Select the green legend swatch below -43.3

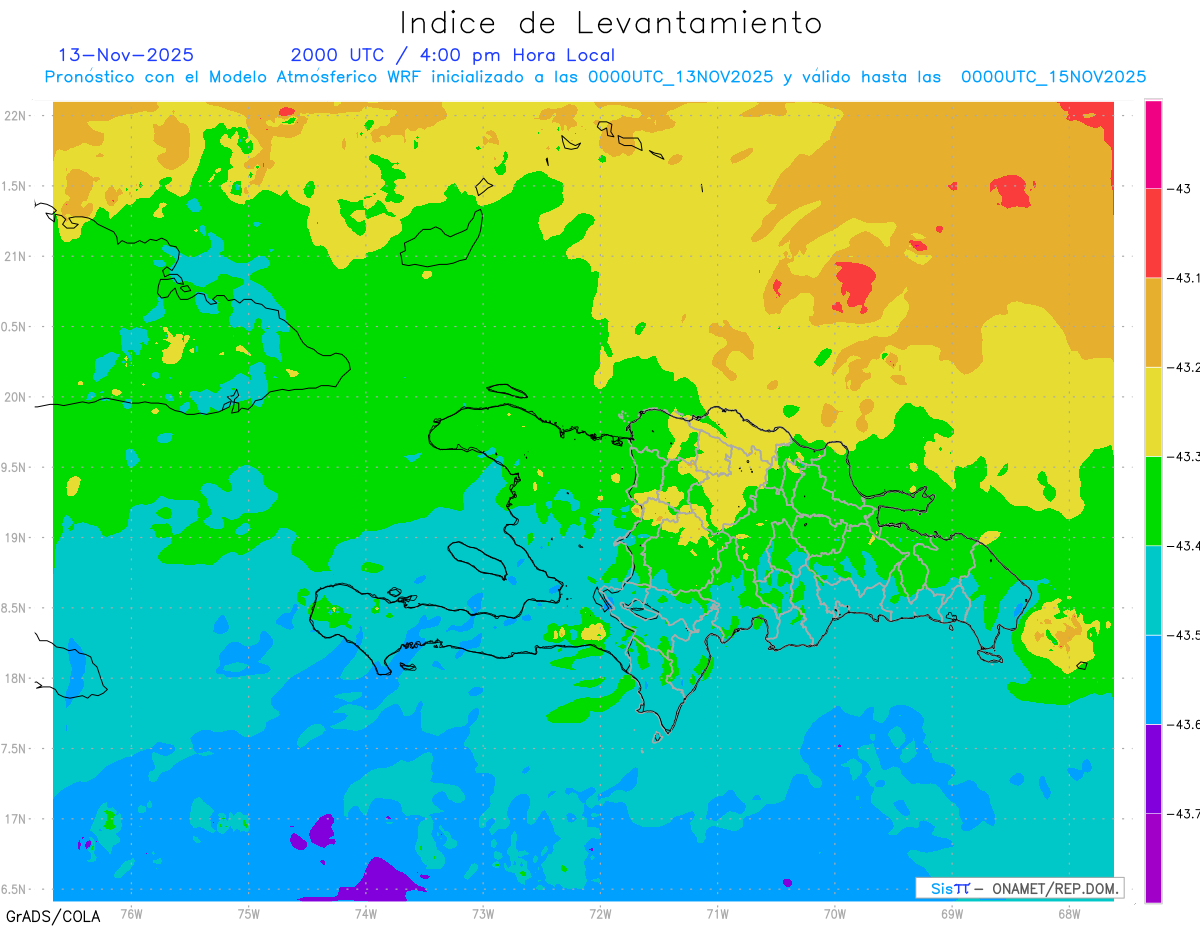1153,500
